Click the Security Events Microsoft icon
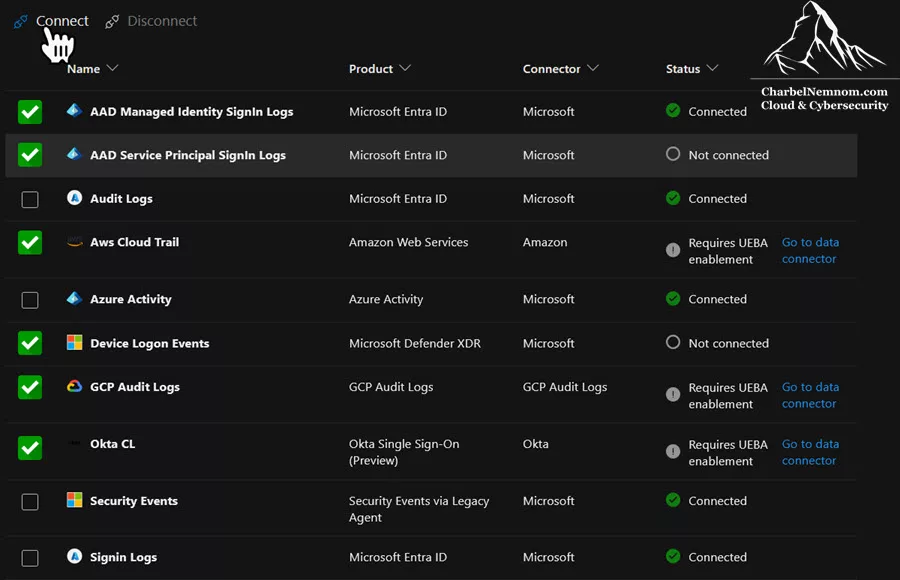900x580 pixels. click(x=74, y=500)
